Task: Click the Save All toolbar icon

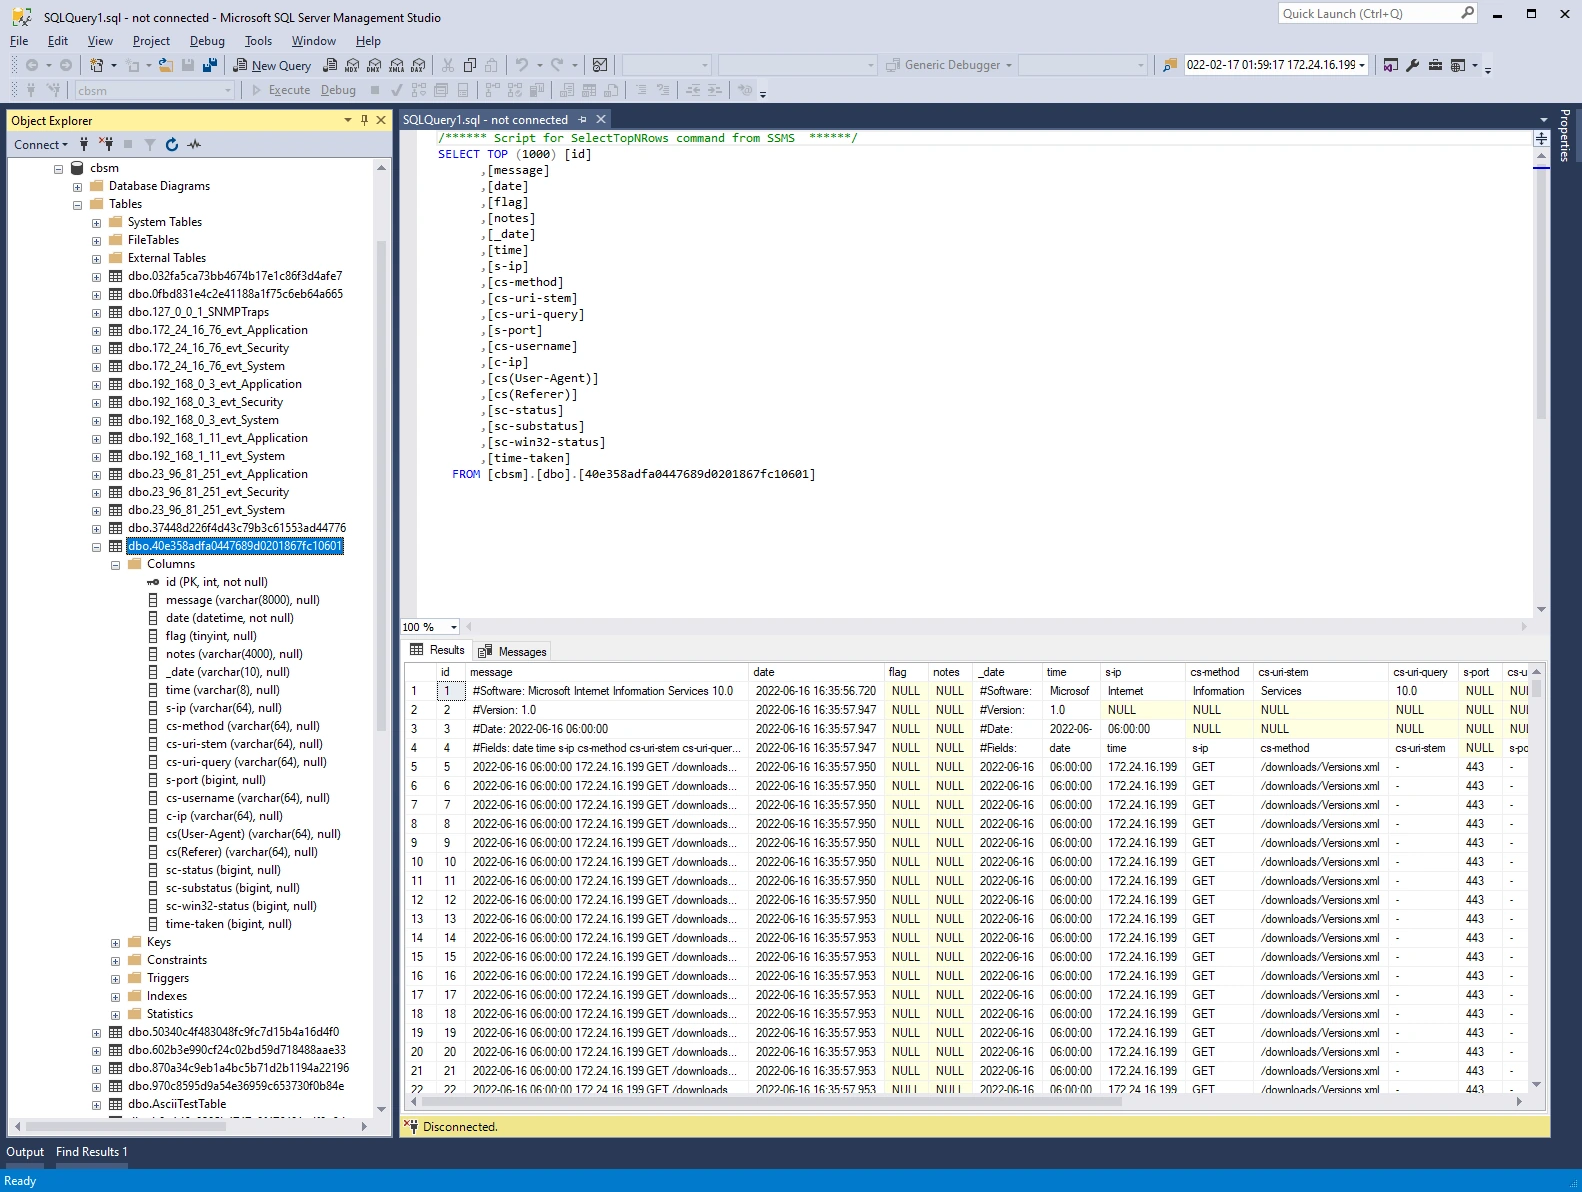Action: click(x=209, y=65)
